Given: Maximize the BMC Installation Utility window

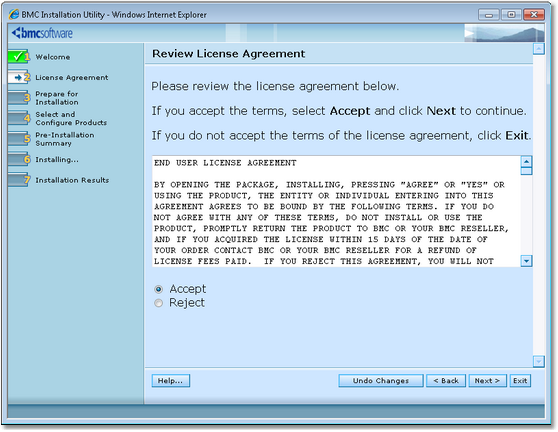Looking at the screenshot, I should [x=511, y=15].
